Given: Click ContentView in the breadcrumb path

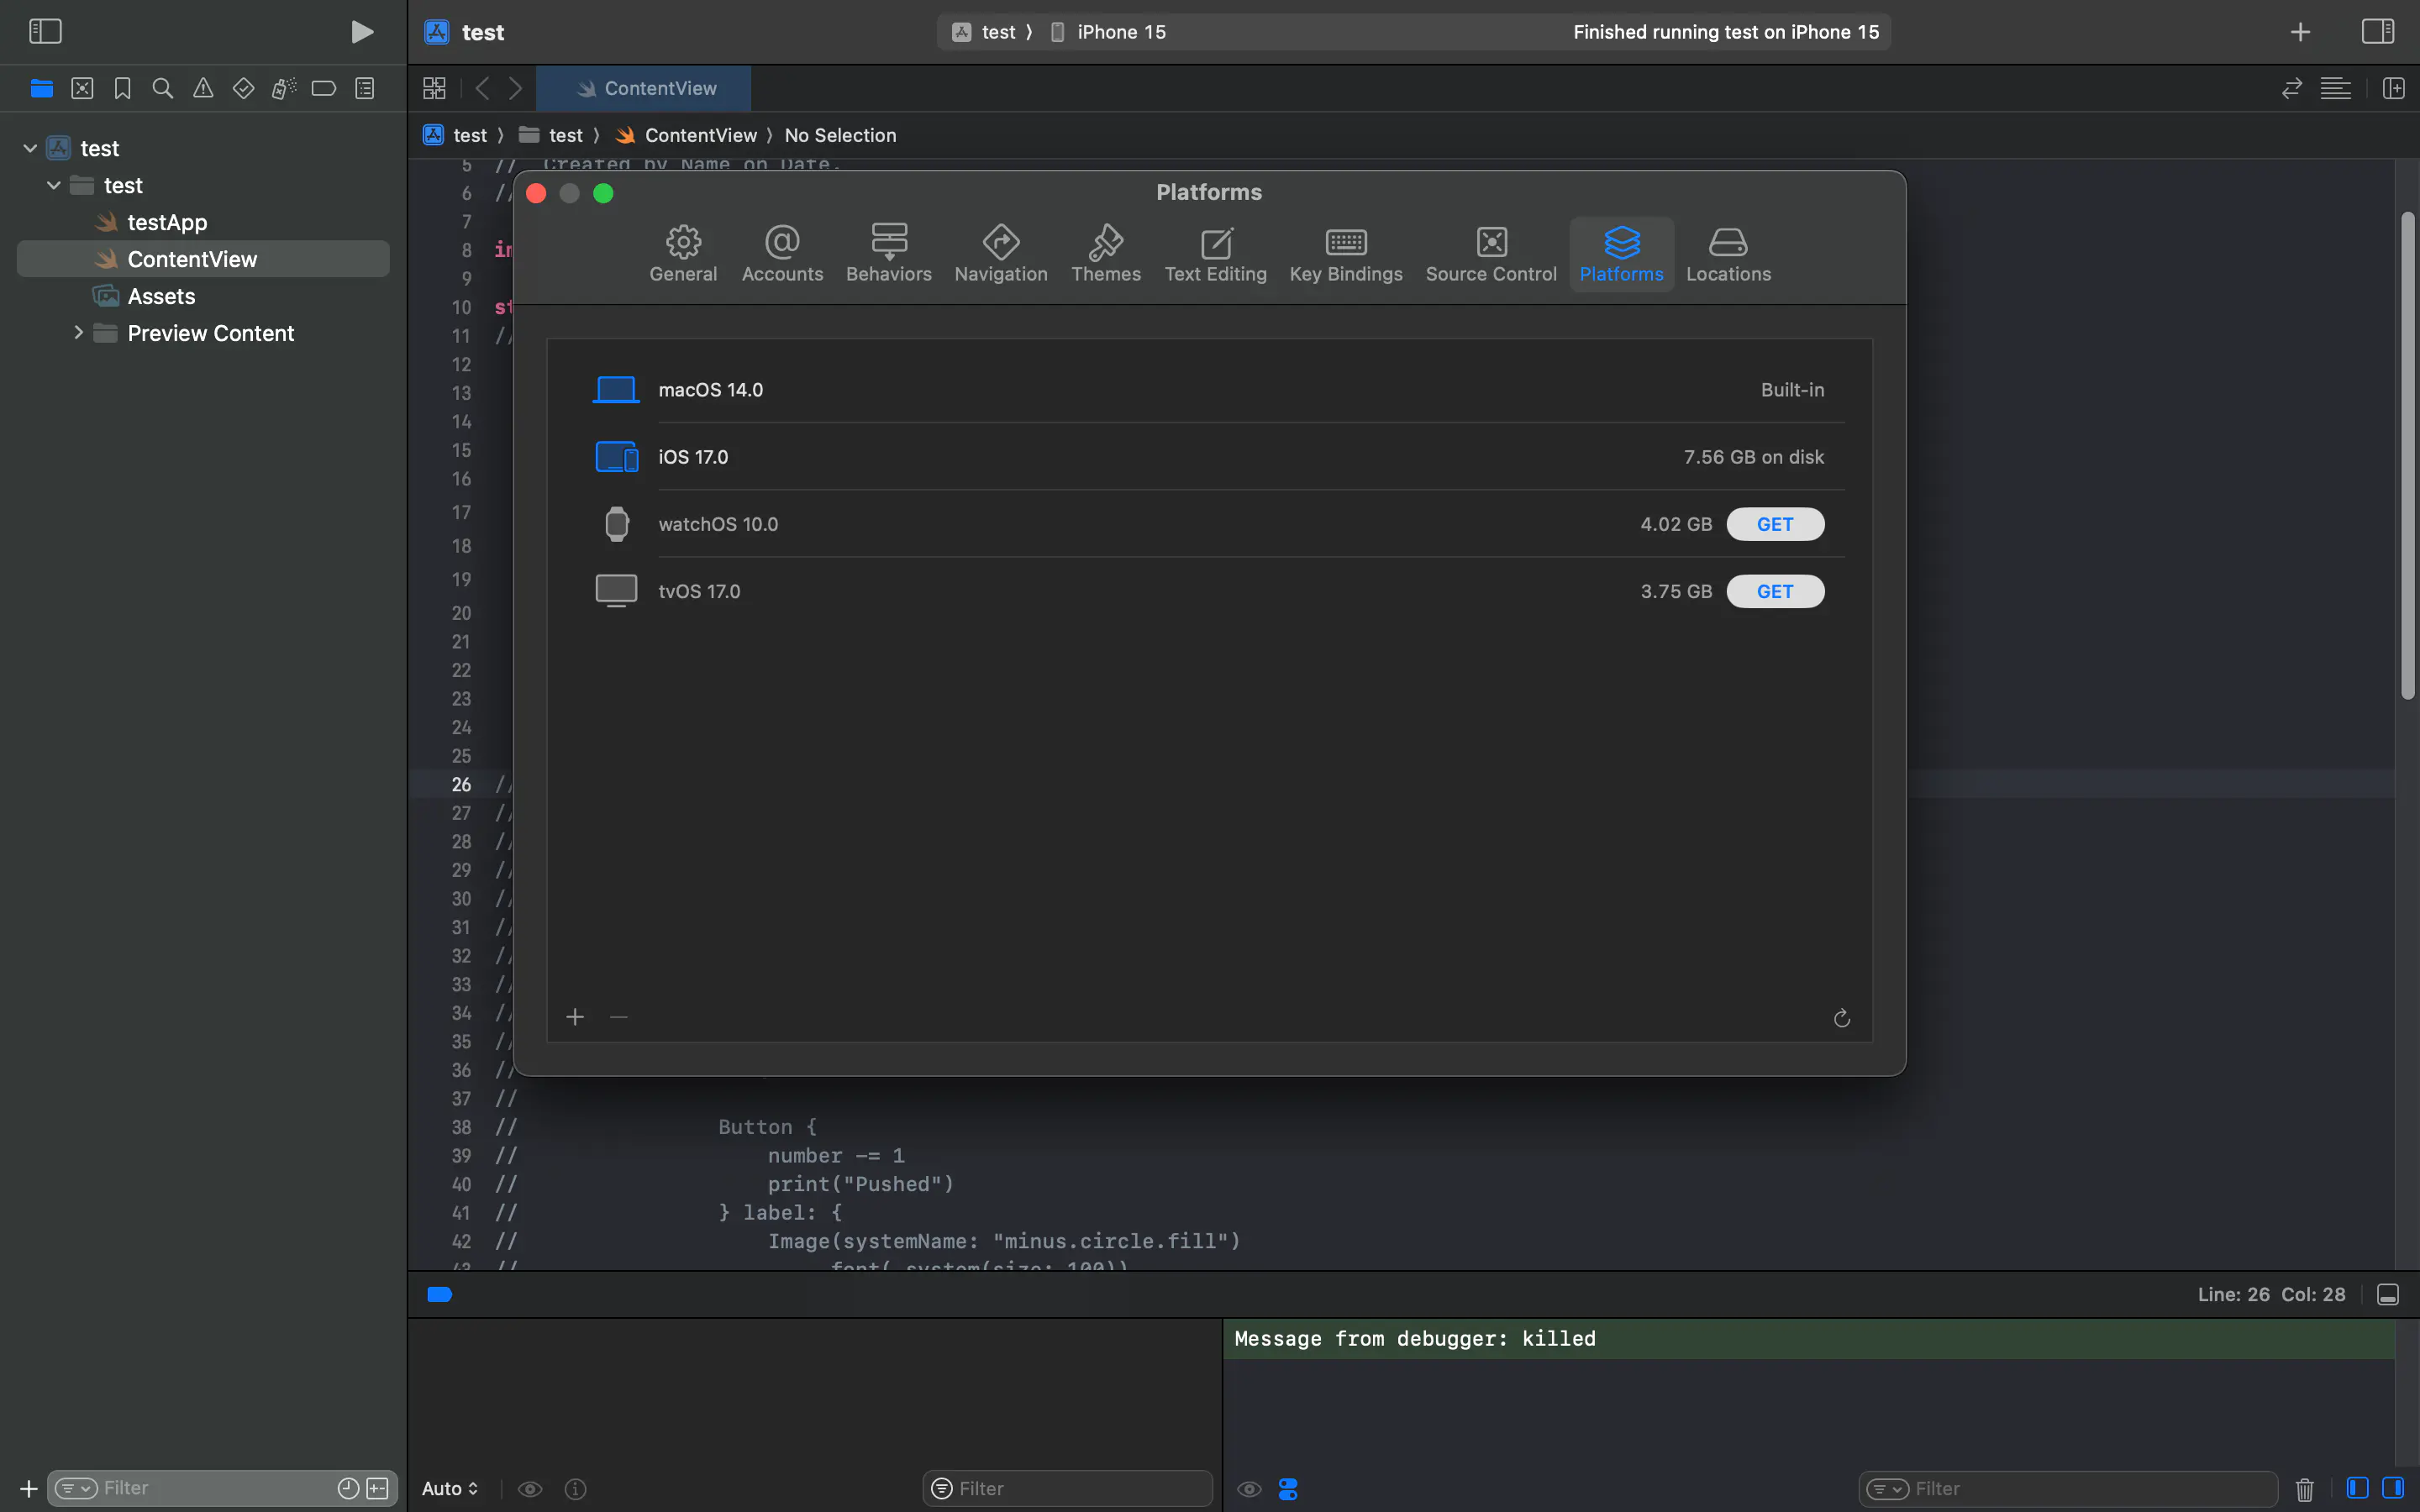Looking at the screenshot, I should [x=687, y=135].
